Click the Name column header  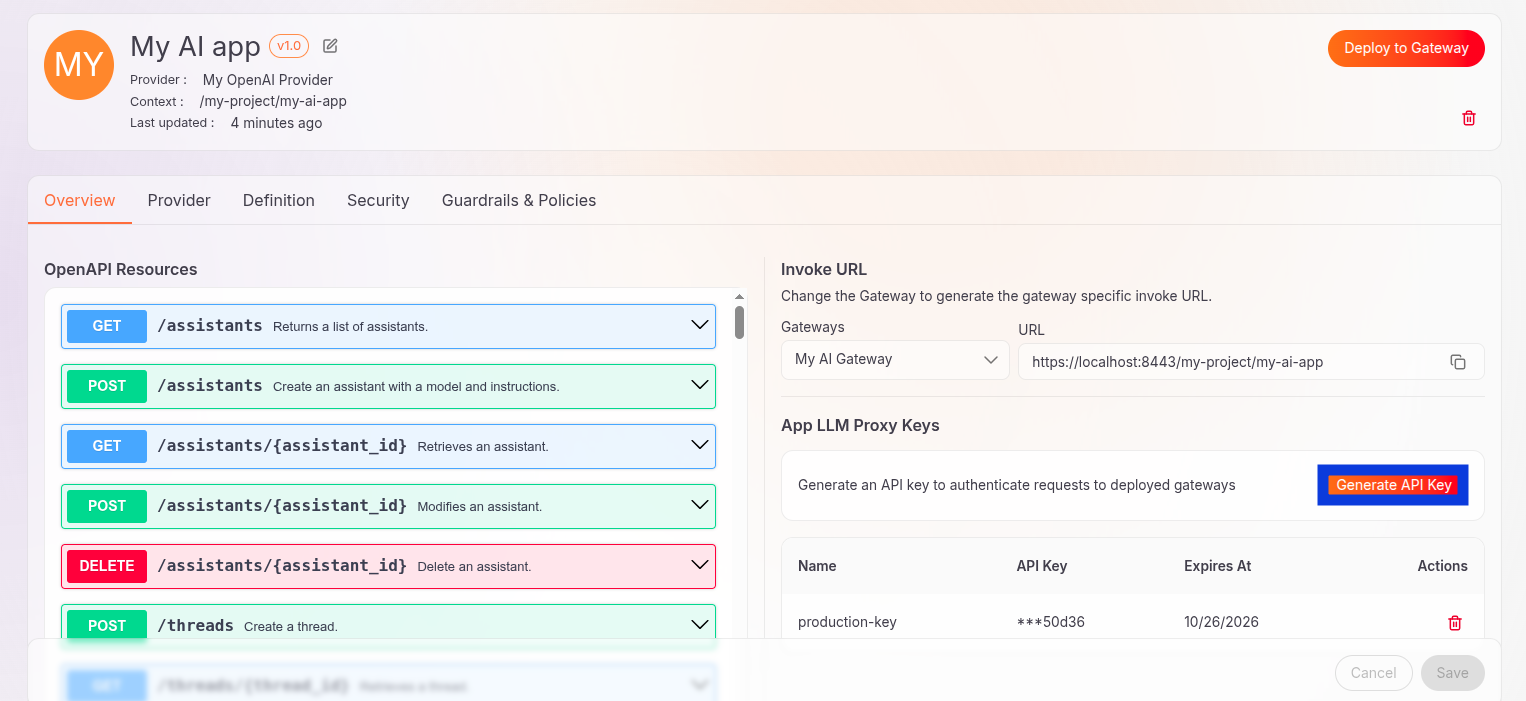[817, 566]
